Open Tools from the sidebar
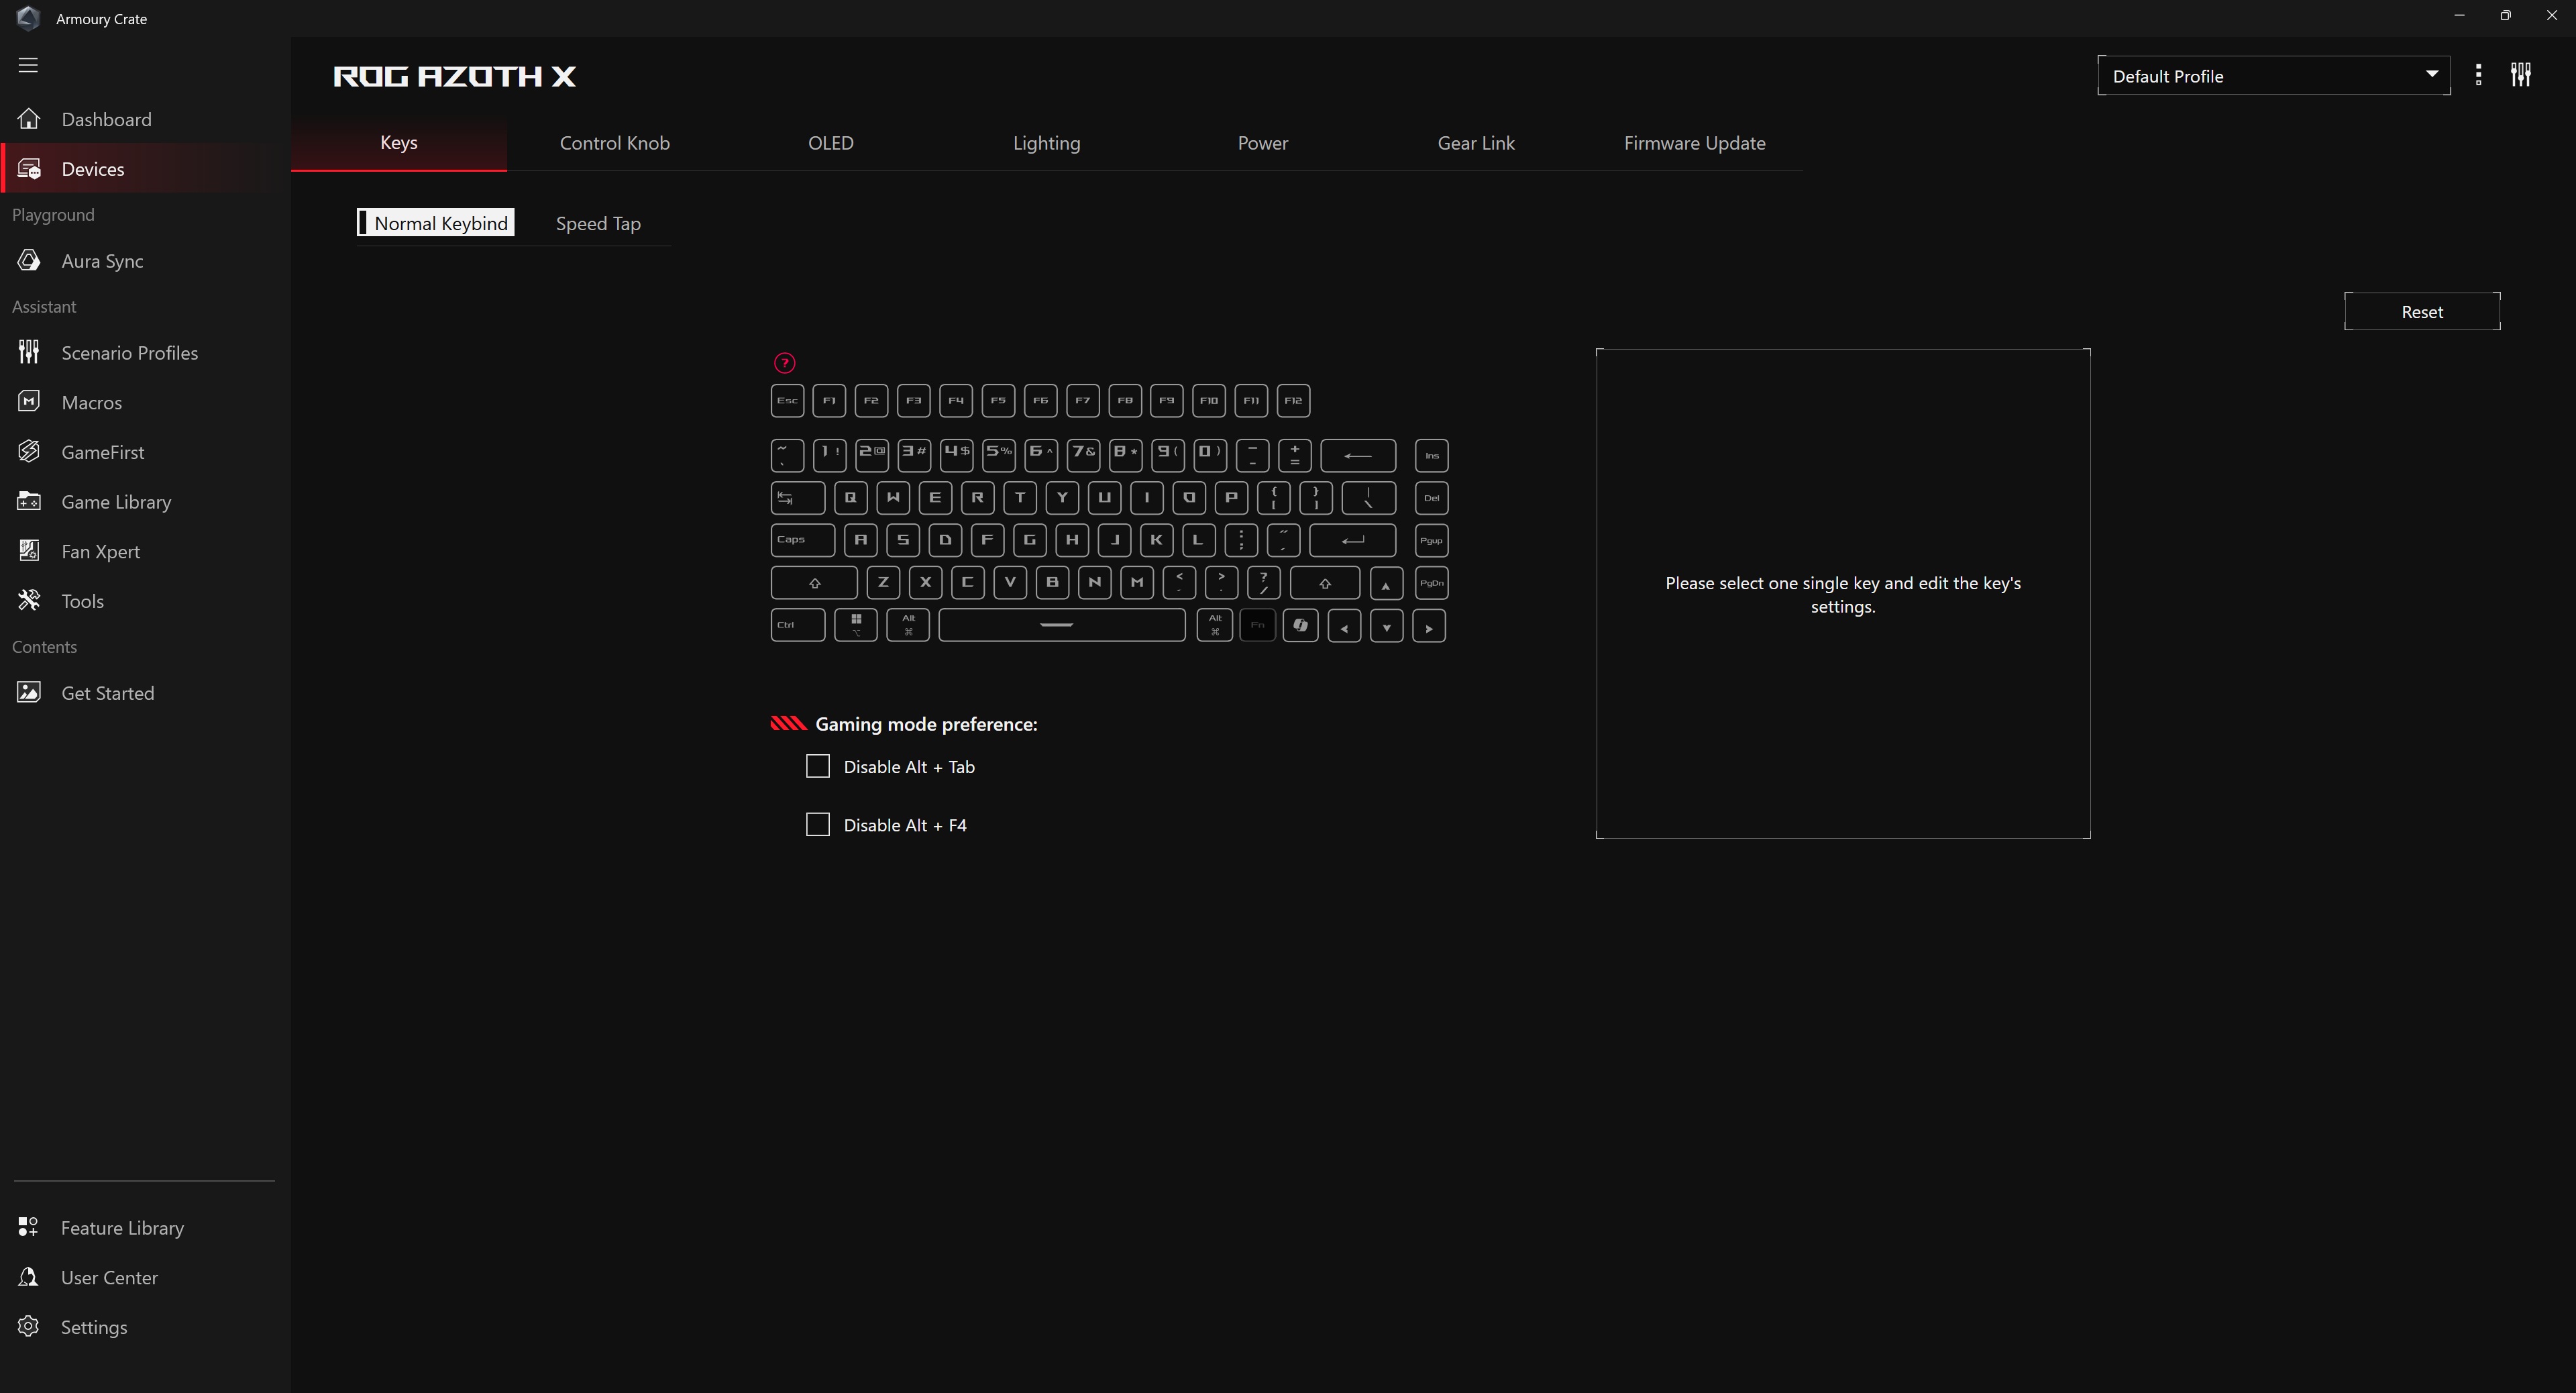2576x1393 pixels. 145,601
